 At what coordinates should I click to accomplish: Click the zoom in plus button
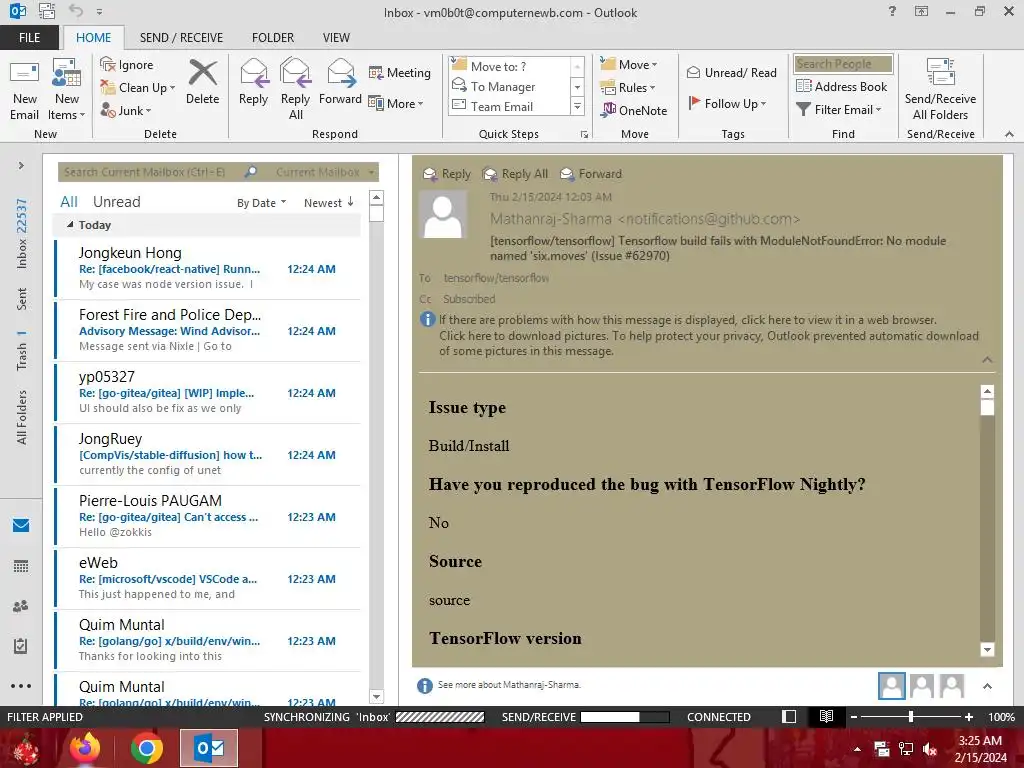pyautogui.click(x=969, y=716)
